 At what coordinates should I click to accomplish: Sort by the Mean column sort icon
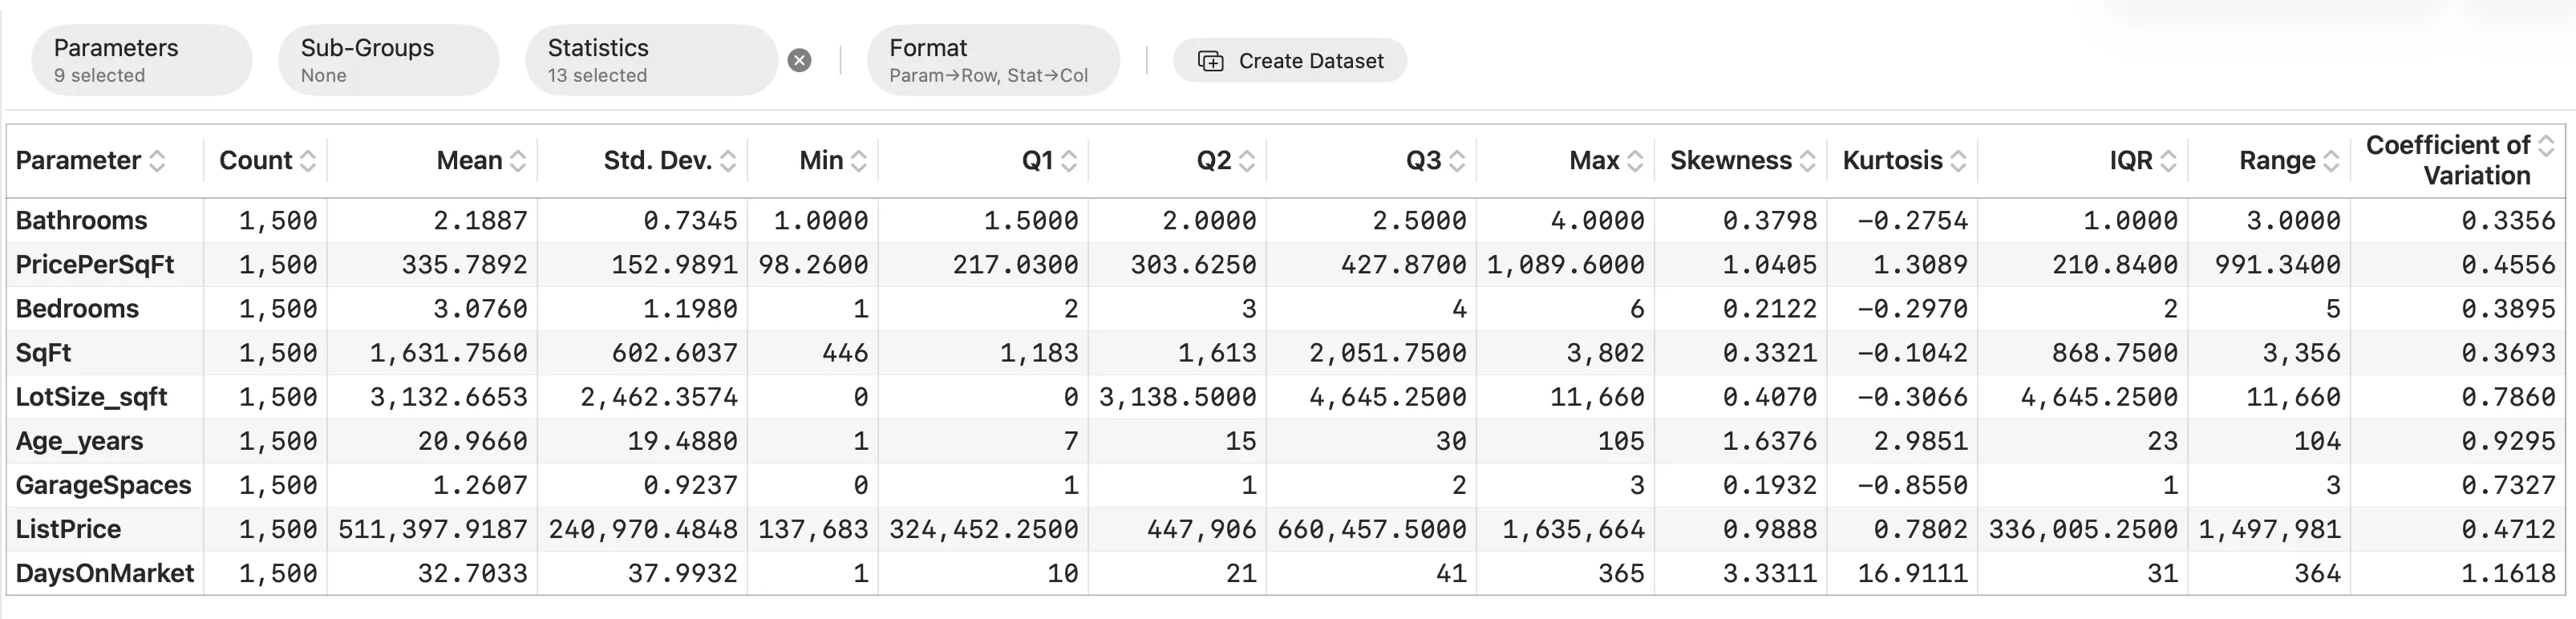tap(518, 161)
